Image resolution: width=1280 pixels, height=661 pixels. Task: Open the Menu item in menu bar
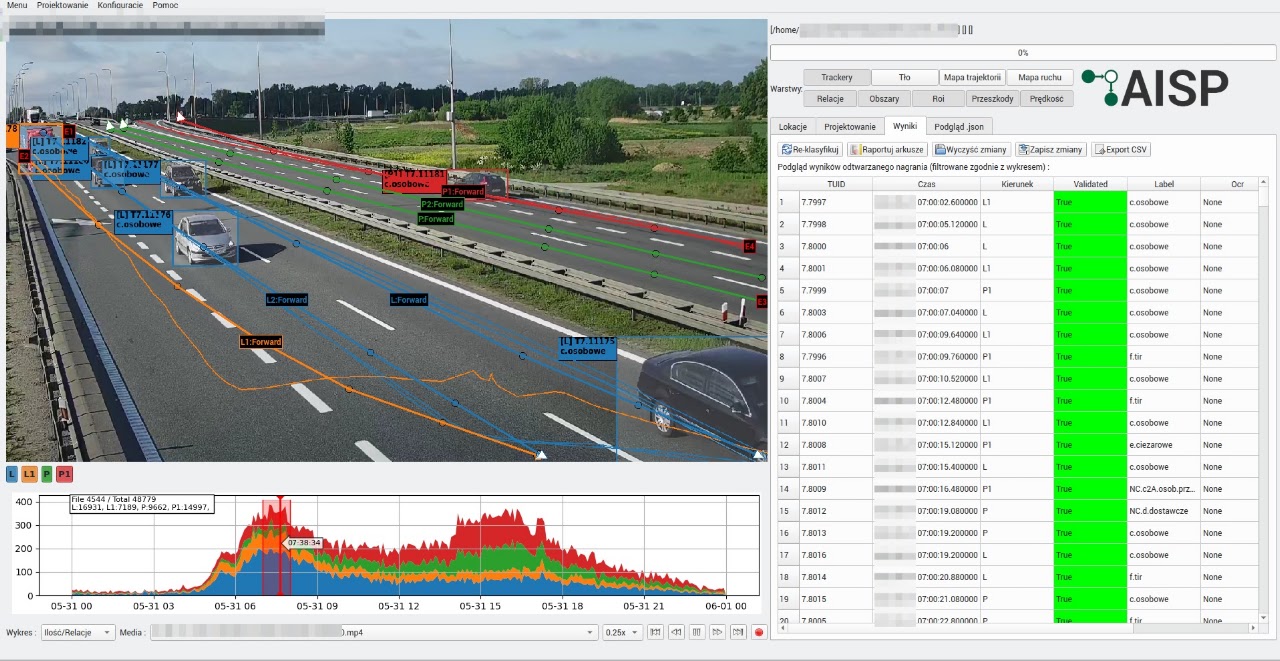(17, 6)
